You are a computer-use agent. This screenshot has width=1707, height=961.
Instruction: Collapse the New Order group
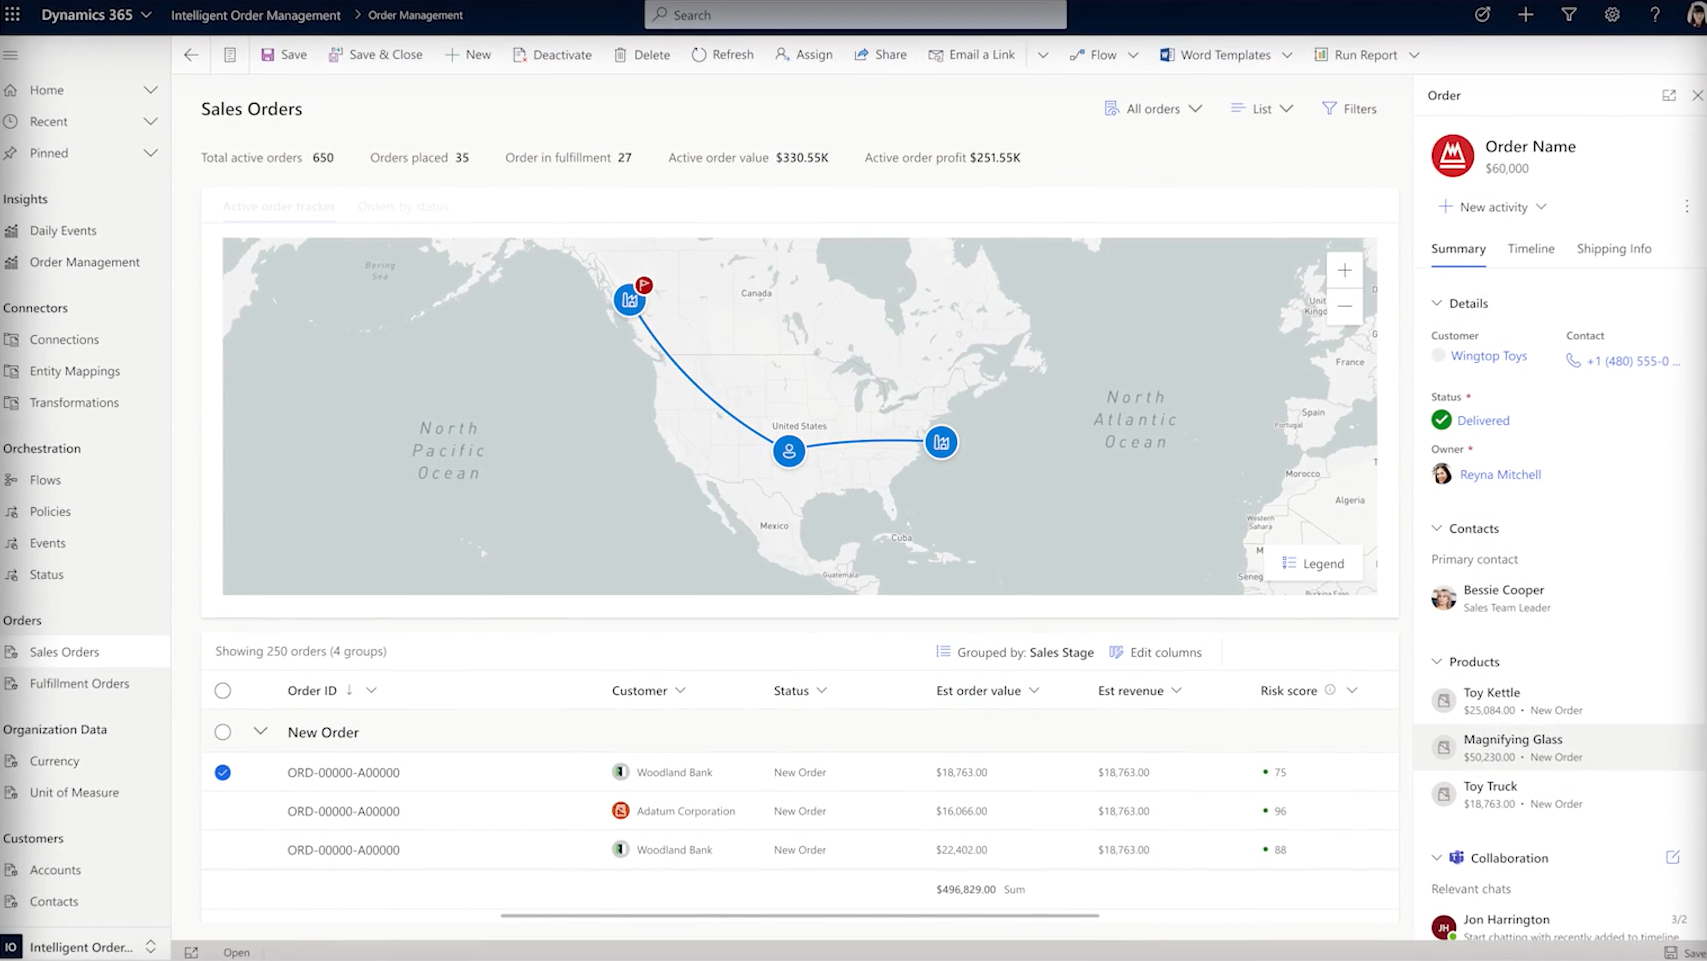[260, 732]
